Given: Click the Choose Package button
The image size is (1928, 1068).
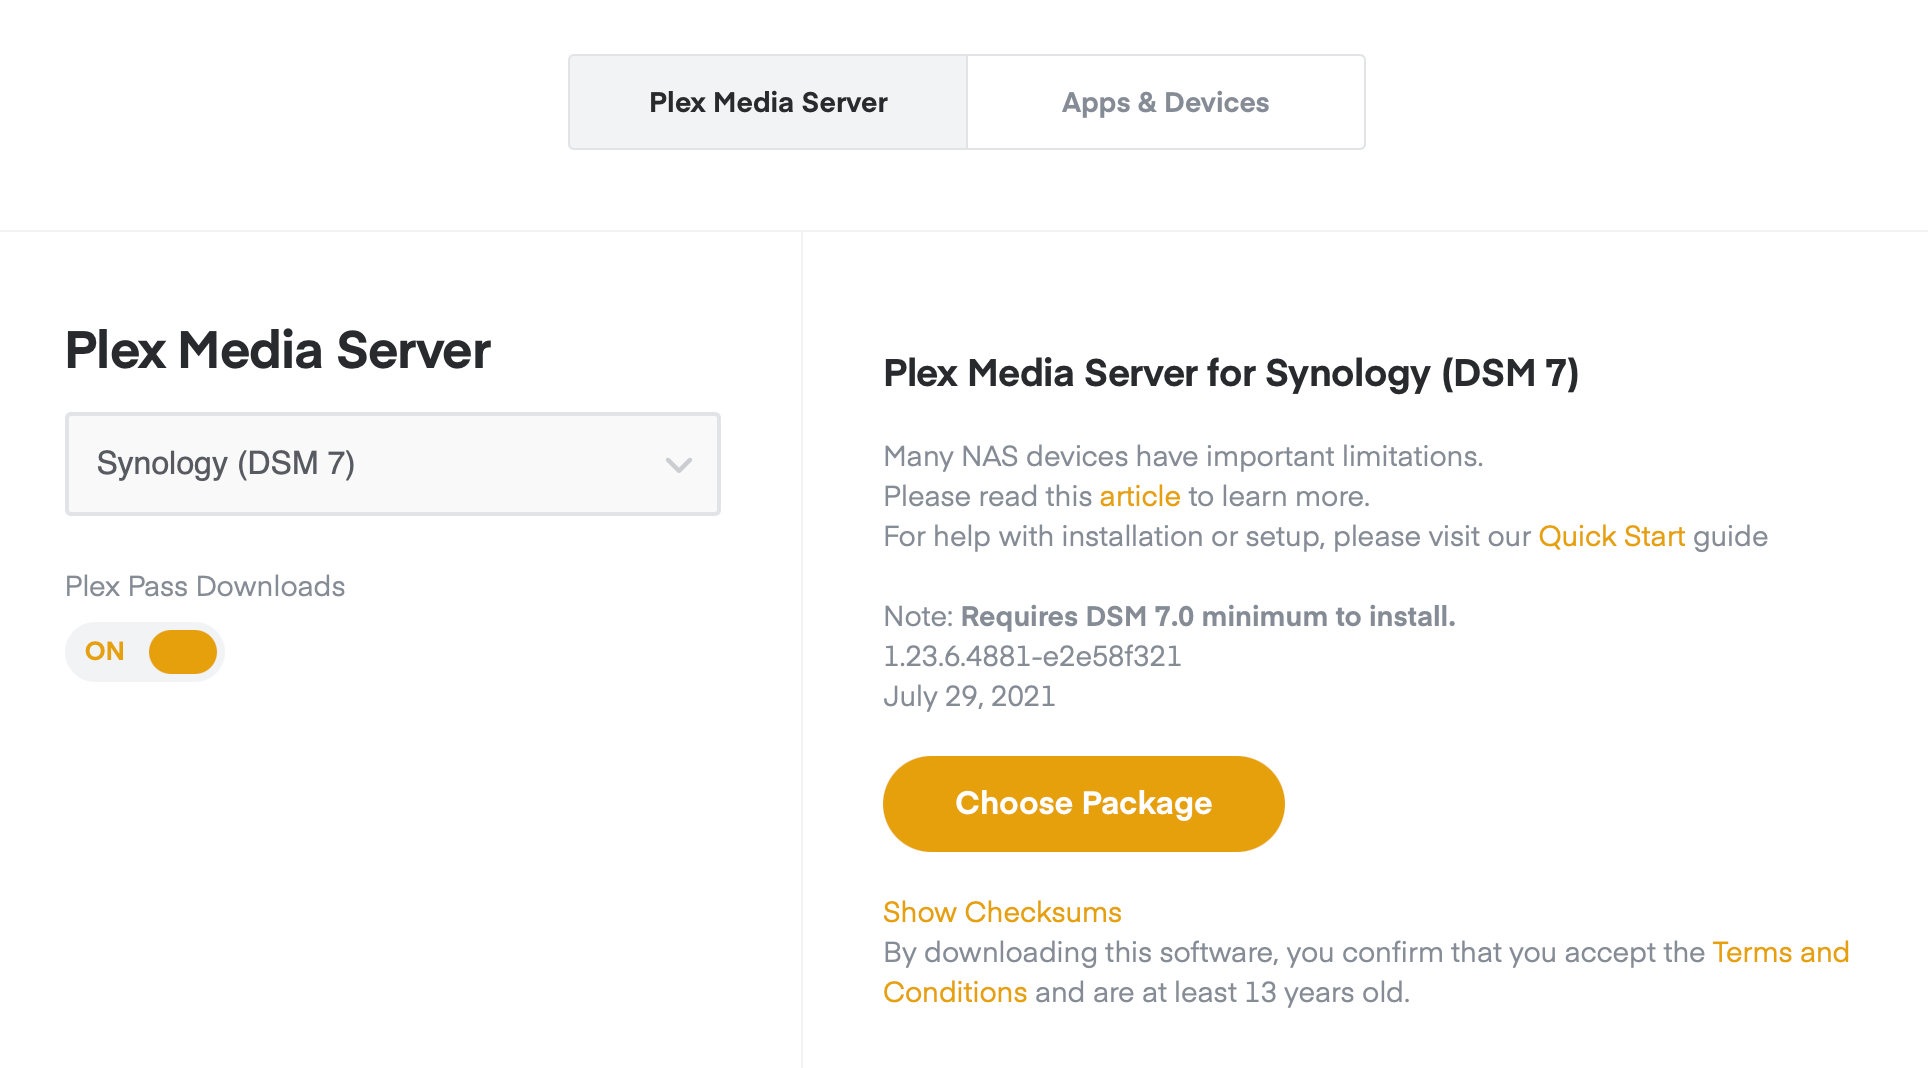Looking at the screenshot, I should point(1083,804).
